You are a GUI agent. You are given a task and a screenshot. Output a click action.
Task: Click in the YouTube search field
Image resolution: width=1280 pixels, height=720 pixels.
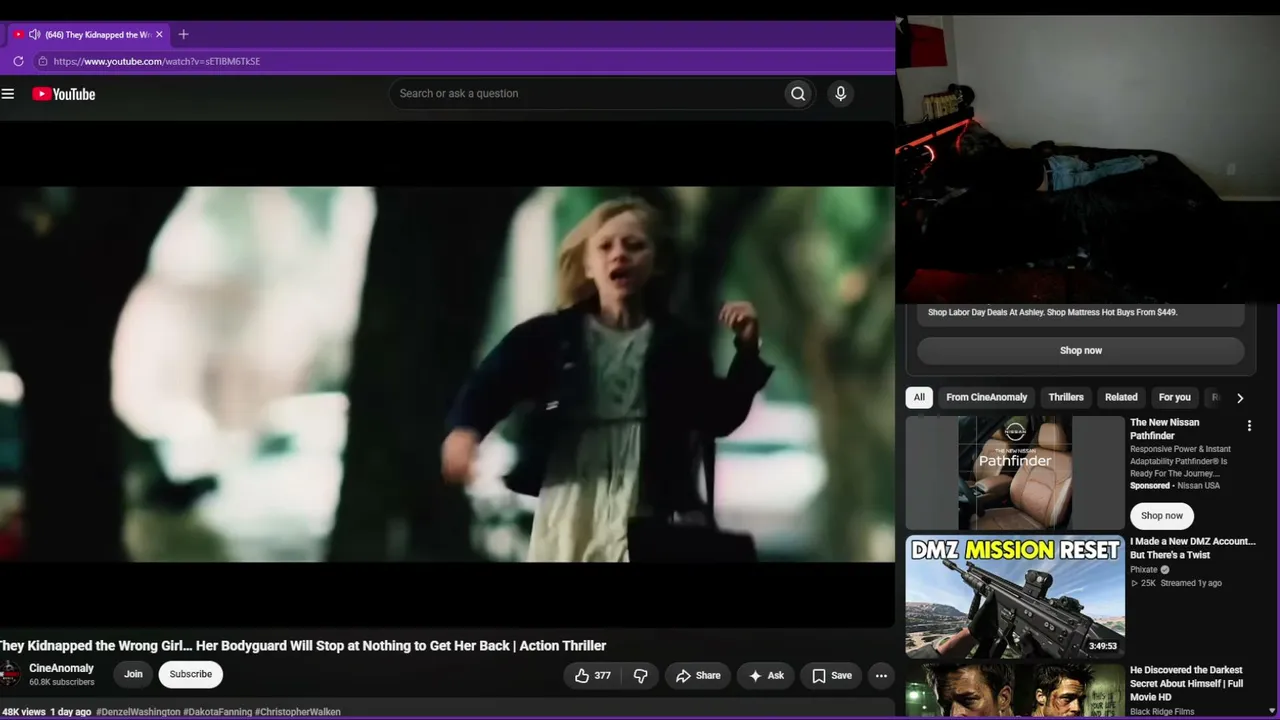(587, 94)
